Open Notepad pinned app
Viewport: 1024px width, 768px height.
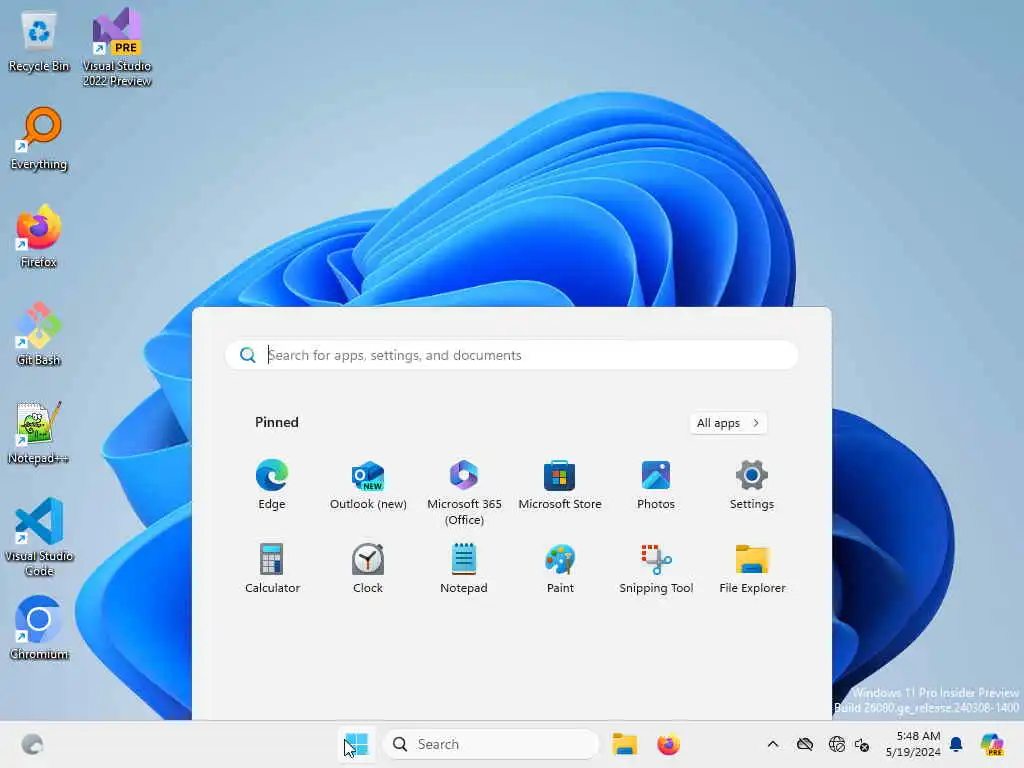point(464,568)
